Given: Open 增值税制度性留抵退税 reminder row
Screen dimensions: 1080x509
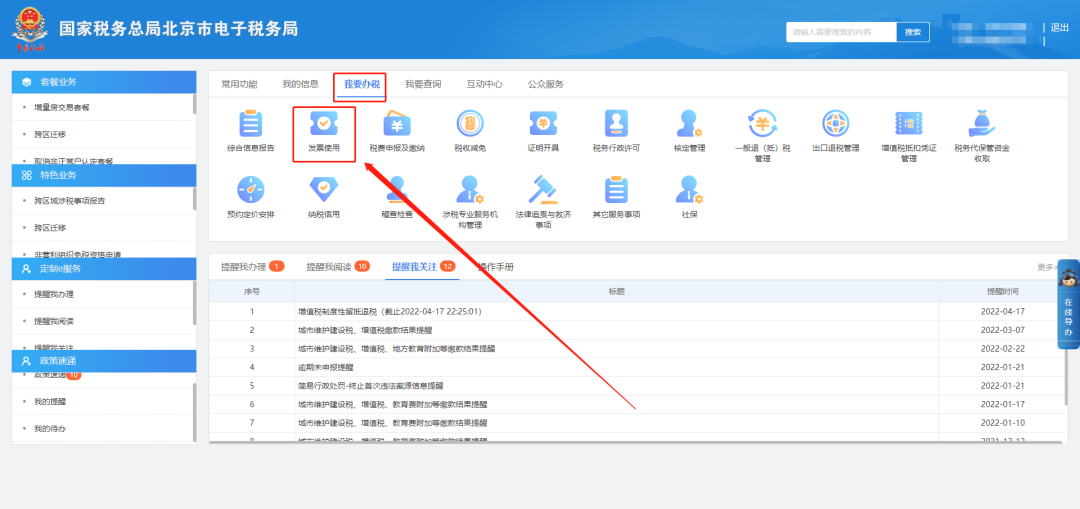Looking at the screenshot, I should 390,312.
